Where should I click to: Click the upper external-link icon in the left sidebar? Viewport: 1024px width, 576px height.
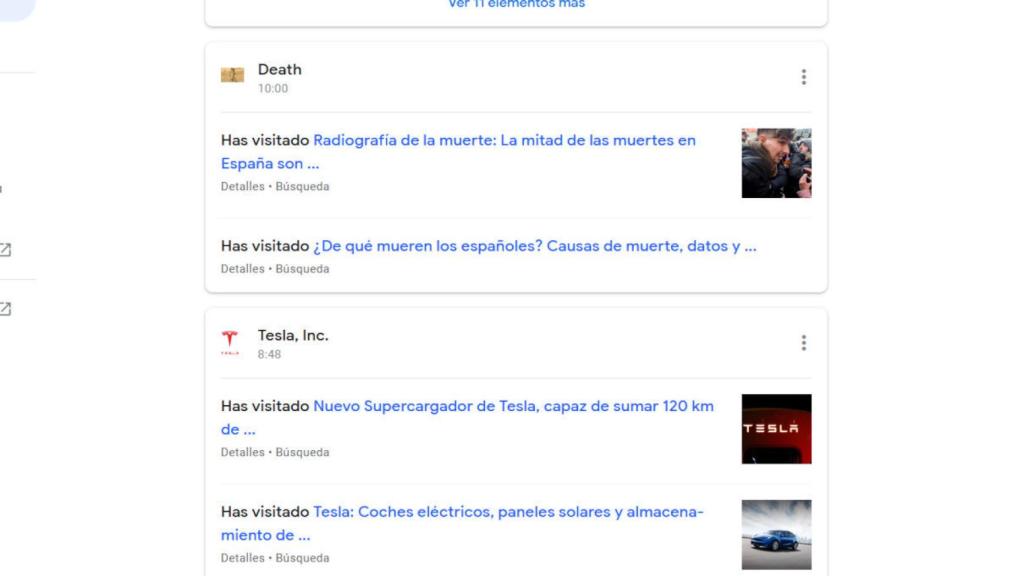pyautogui.click(x=5, y=249)
